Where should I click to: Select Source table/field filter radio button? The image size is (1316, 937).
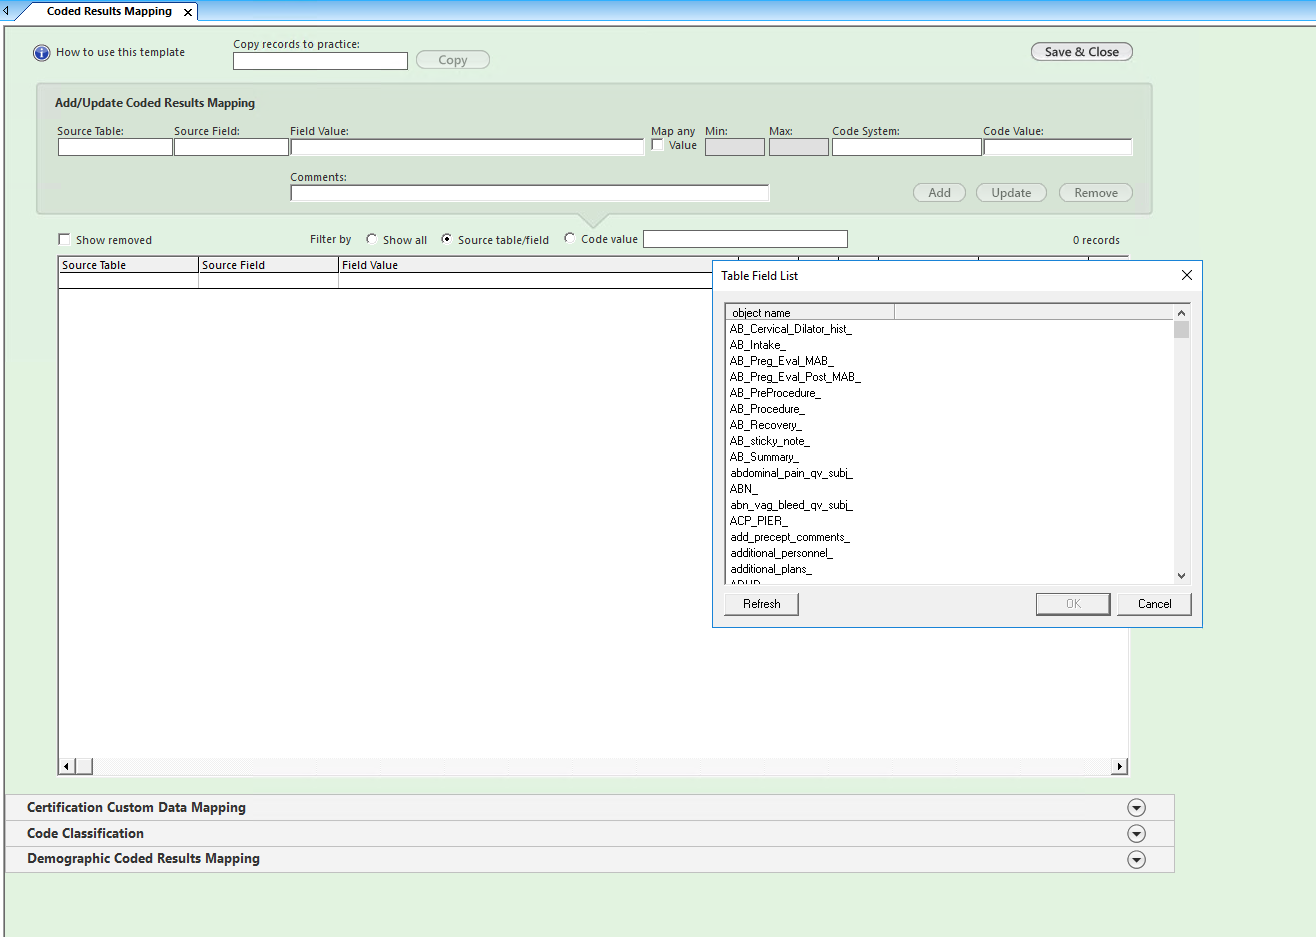pos(446,239)
